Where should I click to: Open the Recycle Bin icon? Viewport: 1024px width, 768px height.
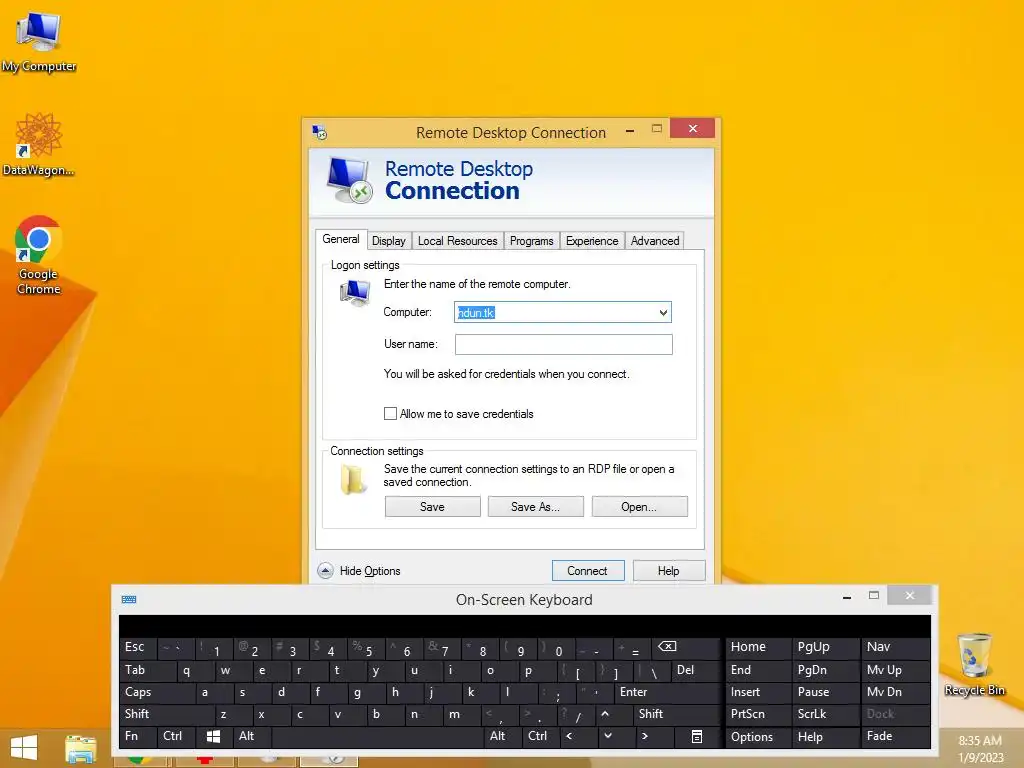pos(974,664)
